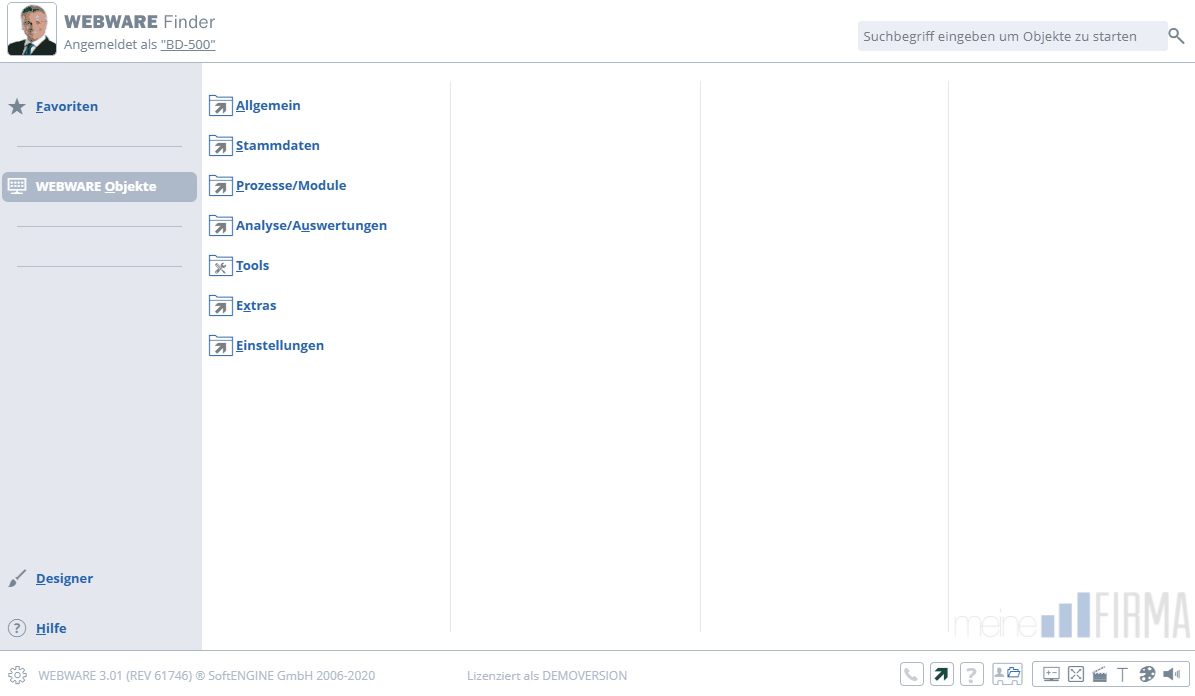Viewport: 1195px width, 696px height.
Task: Click the user and folder icon
Action: pos(1007,675)
